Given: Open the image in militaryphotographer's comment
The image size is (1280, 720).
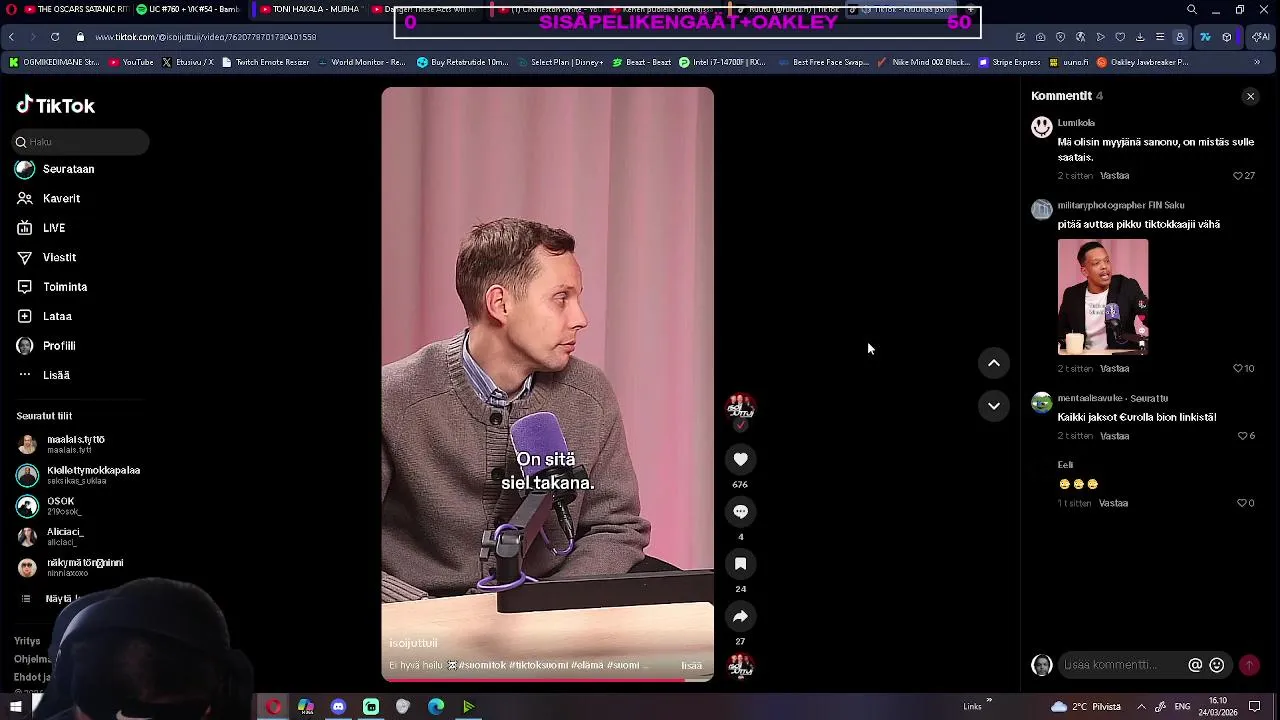Looking at the screenshot, I should tap(1103, 297).
